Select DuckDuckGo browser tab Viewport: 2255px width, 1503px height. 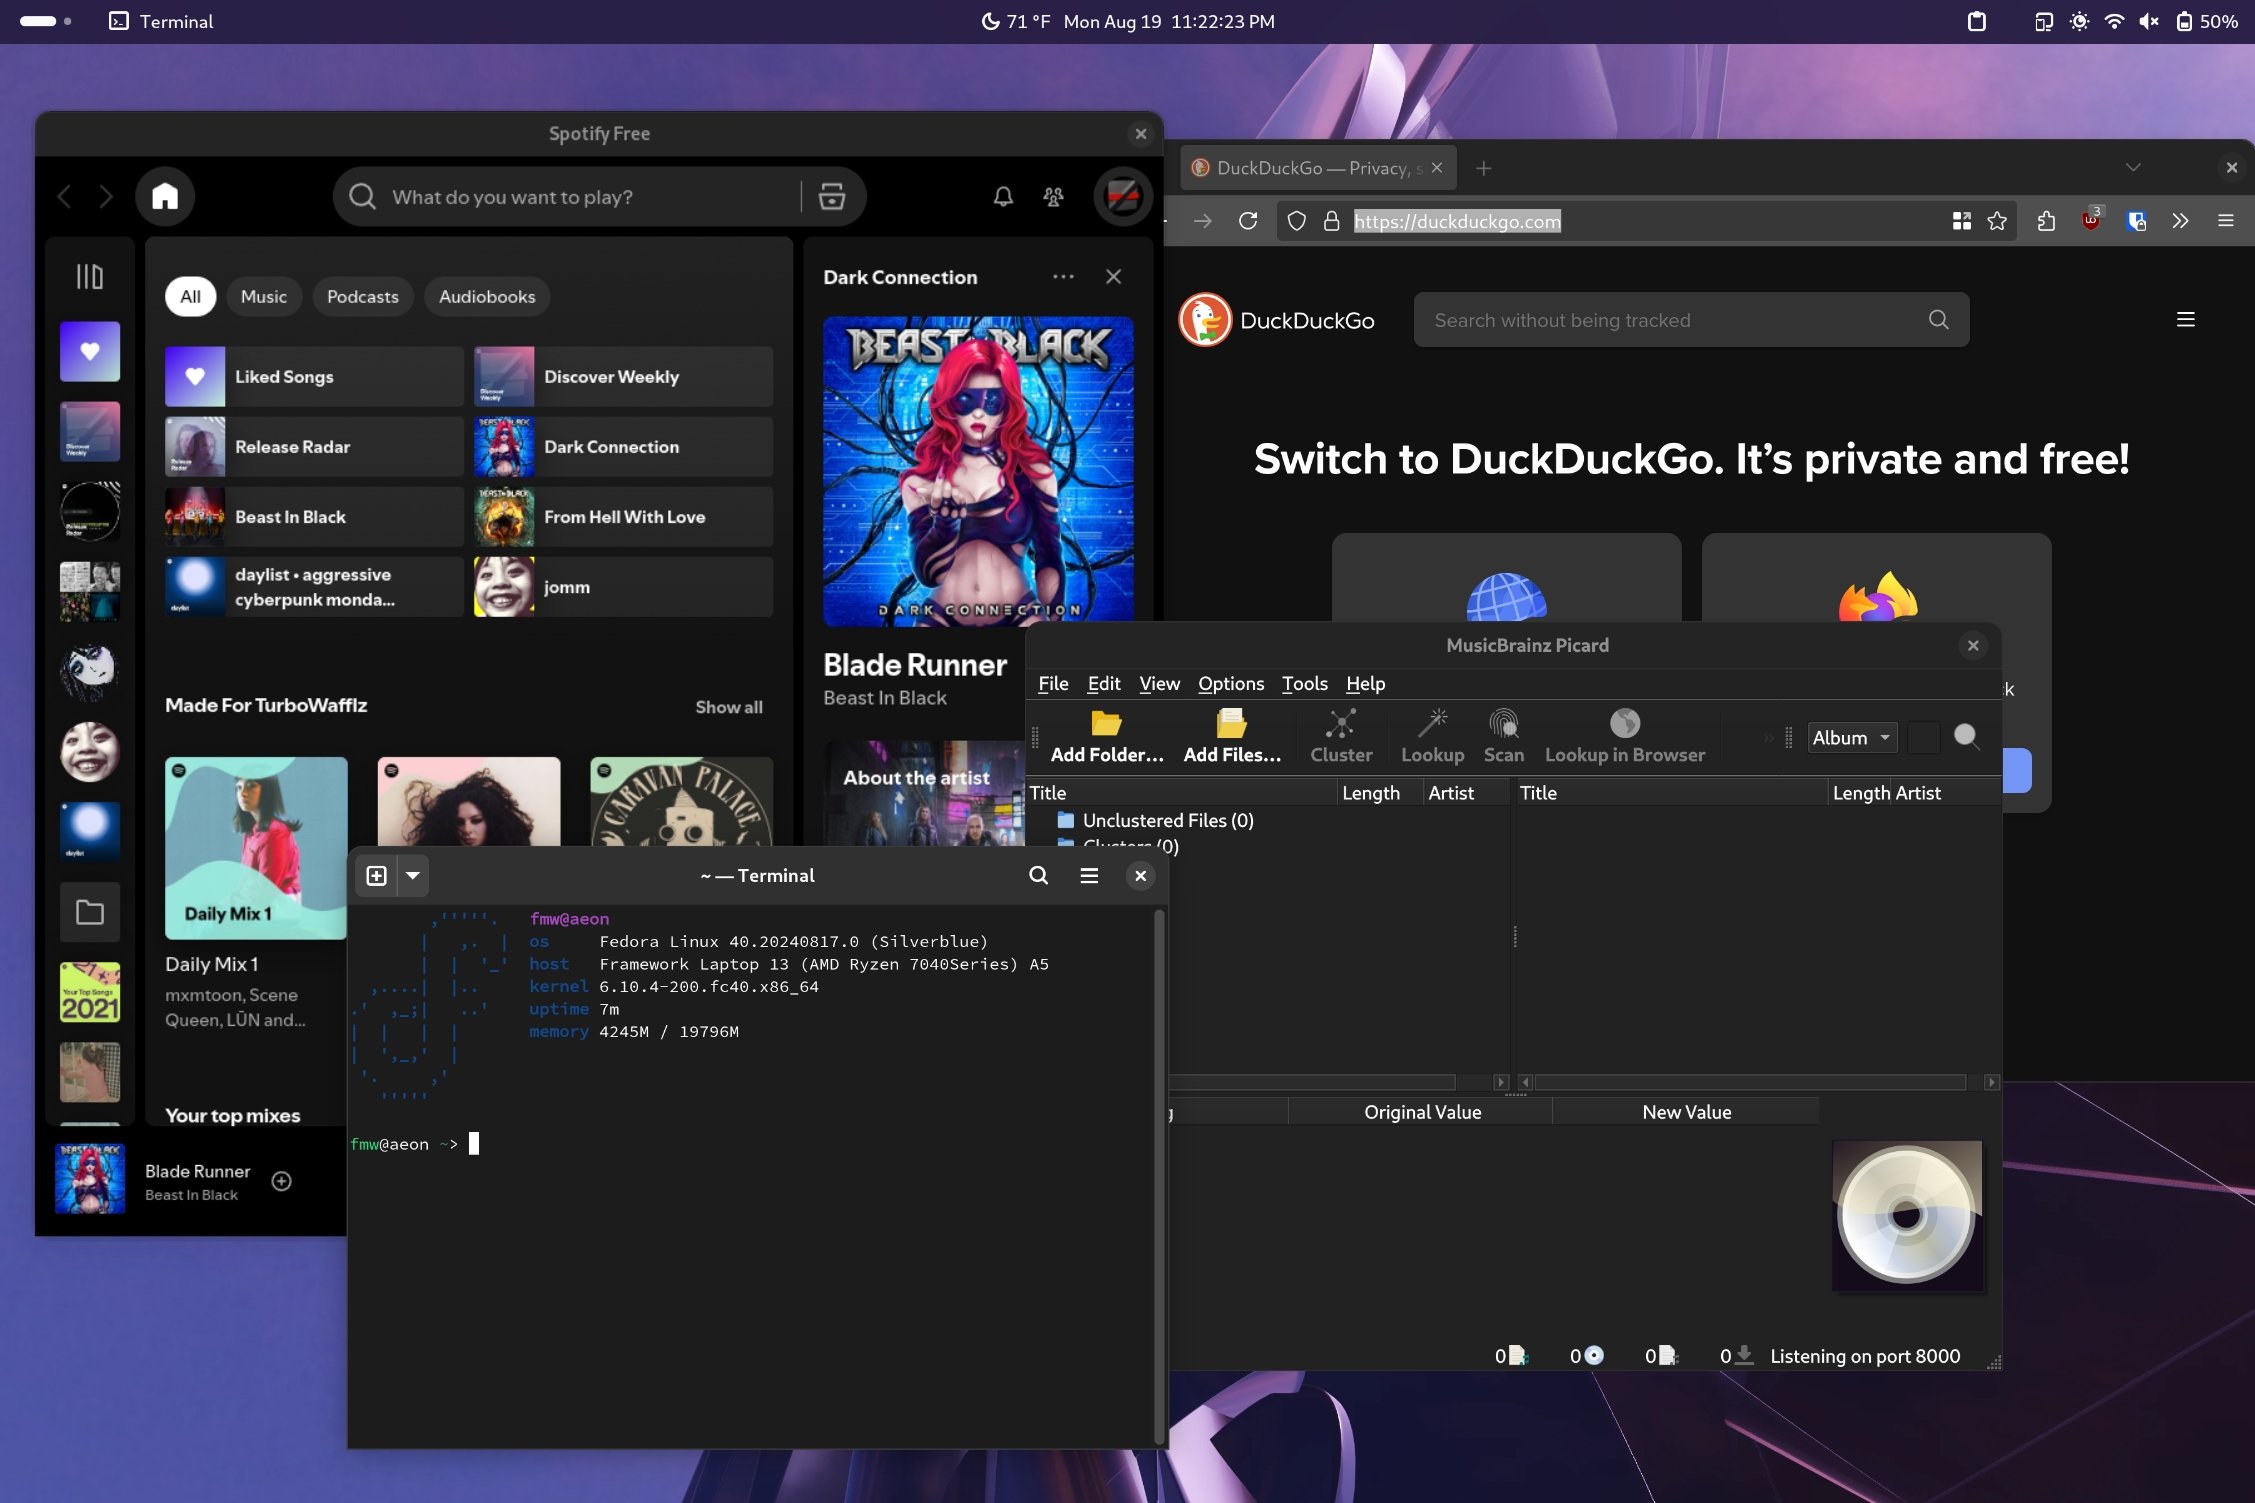(x=1318, y=168)
